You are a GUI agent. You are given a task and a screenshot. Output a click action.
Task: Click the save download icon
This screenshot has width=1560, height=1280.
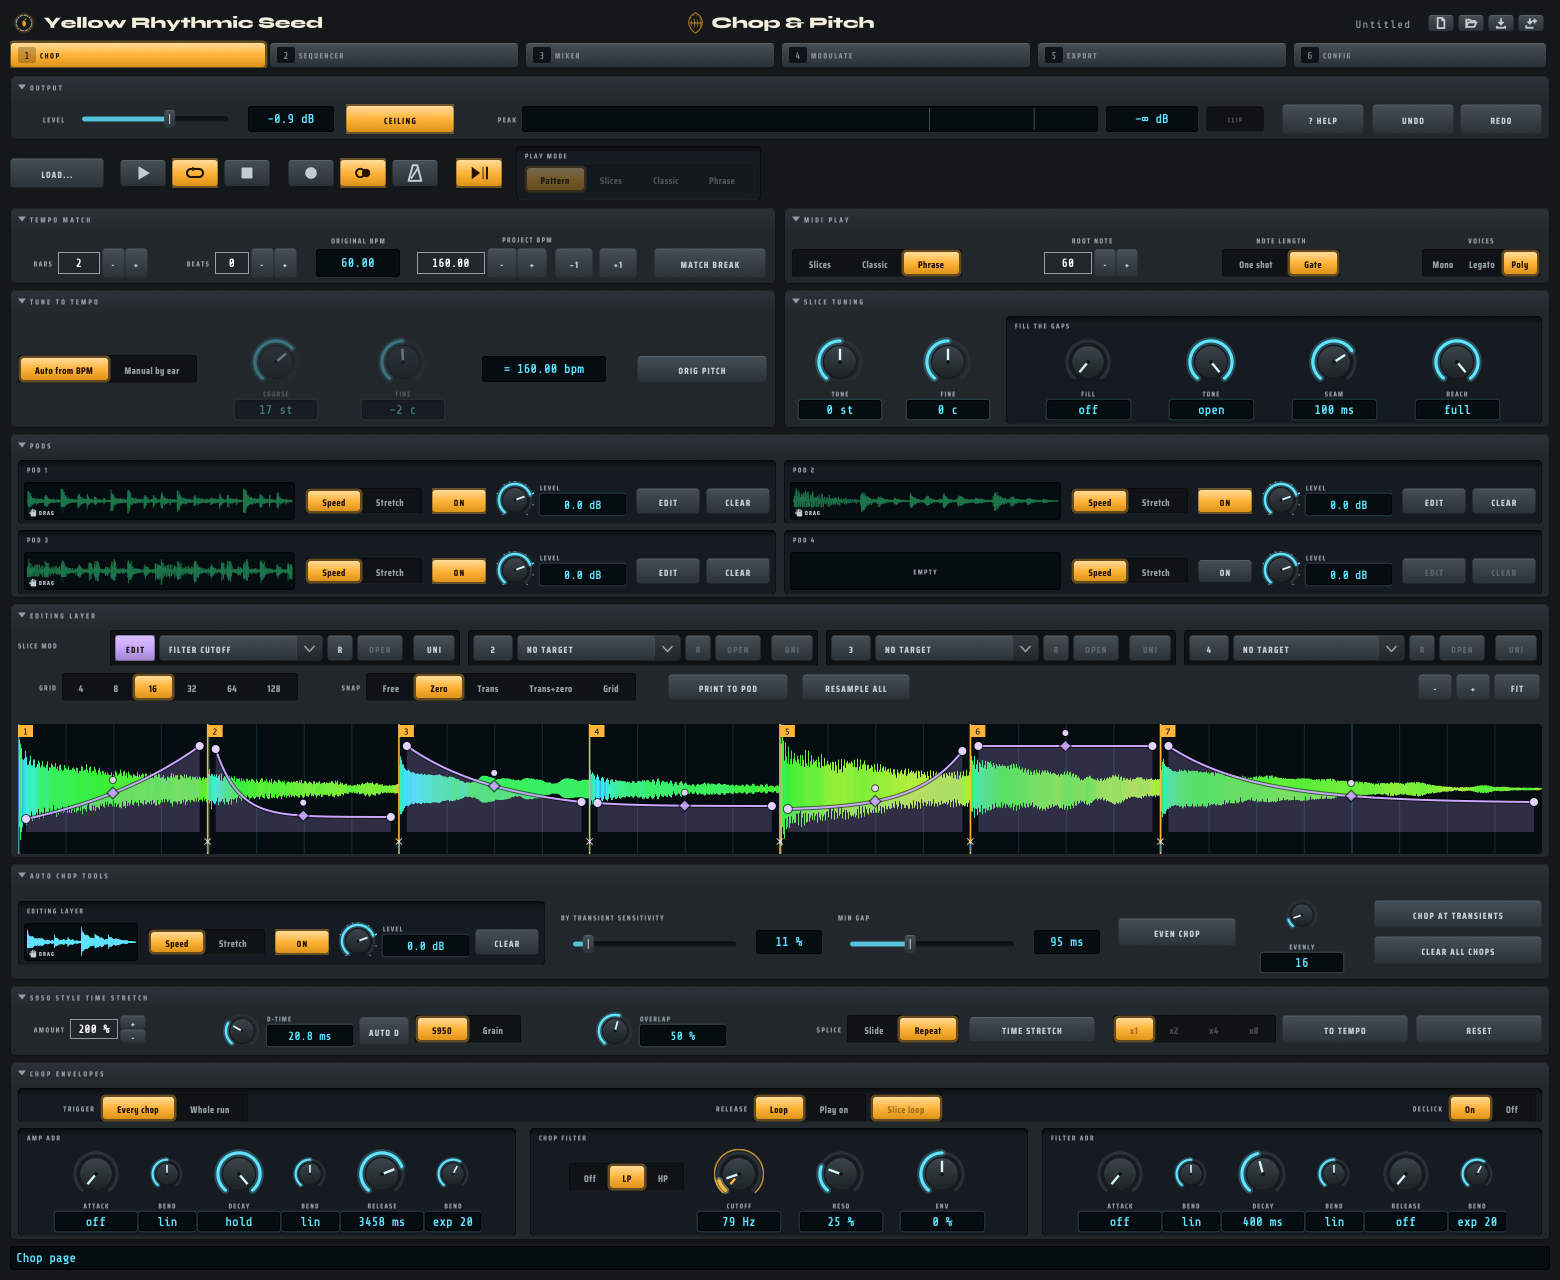[x=1500, y=23]
